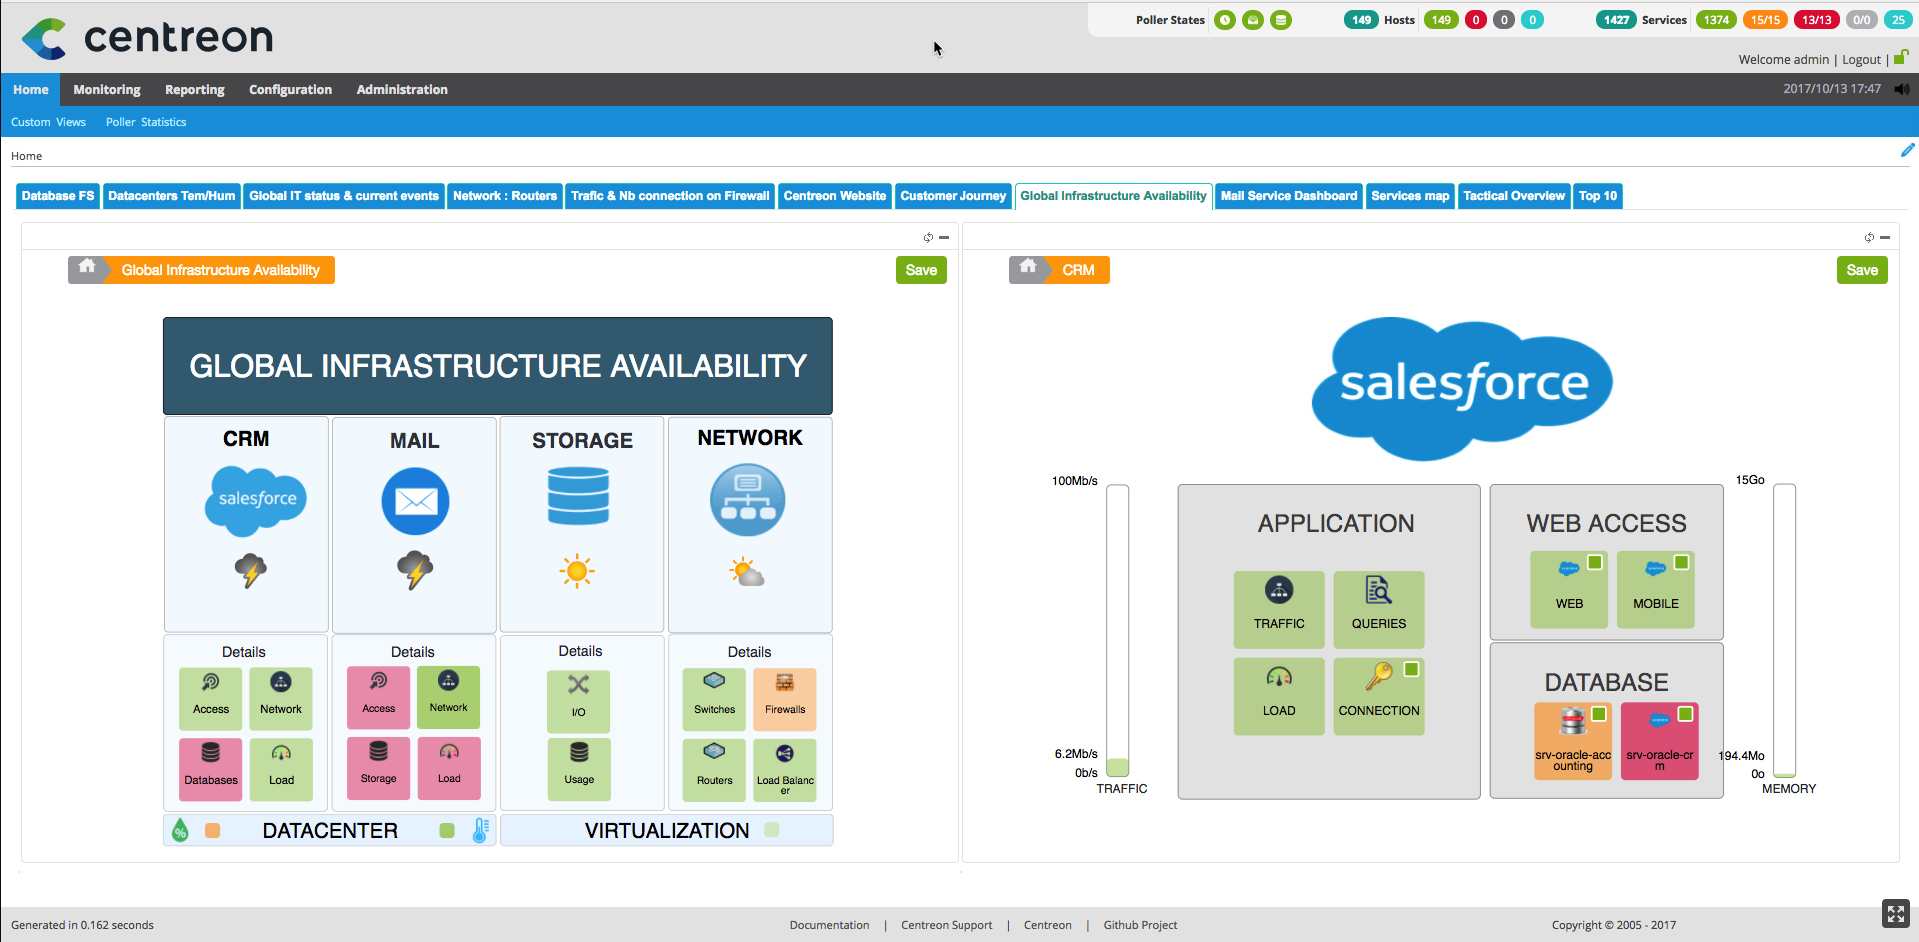Click the Logout link
The width and height of the screenshot is (1919, 942).
(x=1861, y=60)
